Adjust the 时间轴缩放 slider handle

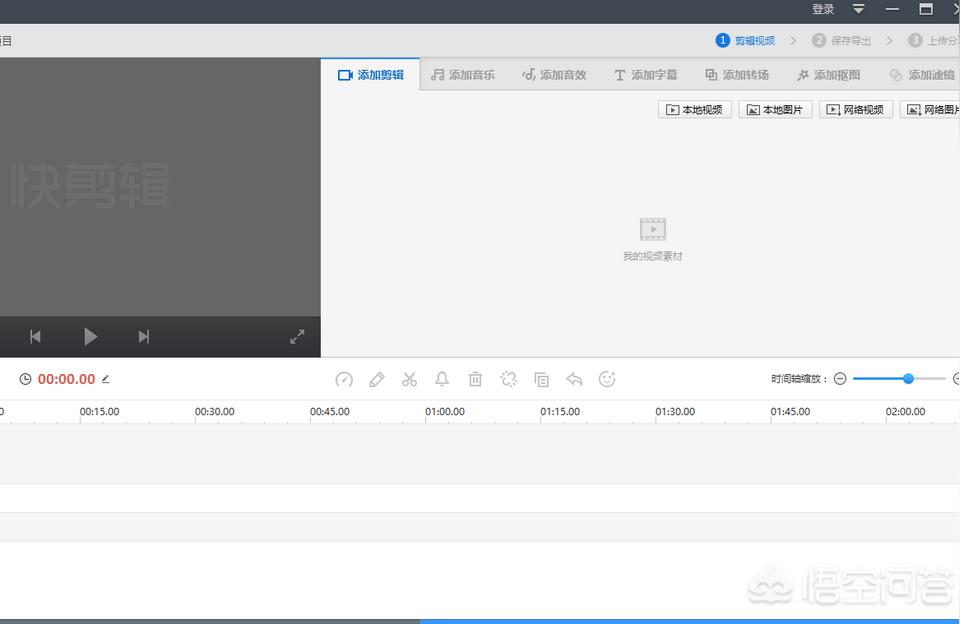(909, 379)
